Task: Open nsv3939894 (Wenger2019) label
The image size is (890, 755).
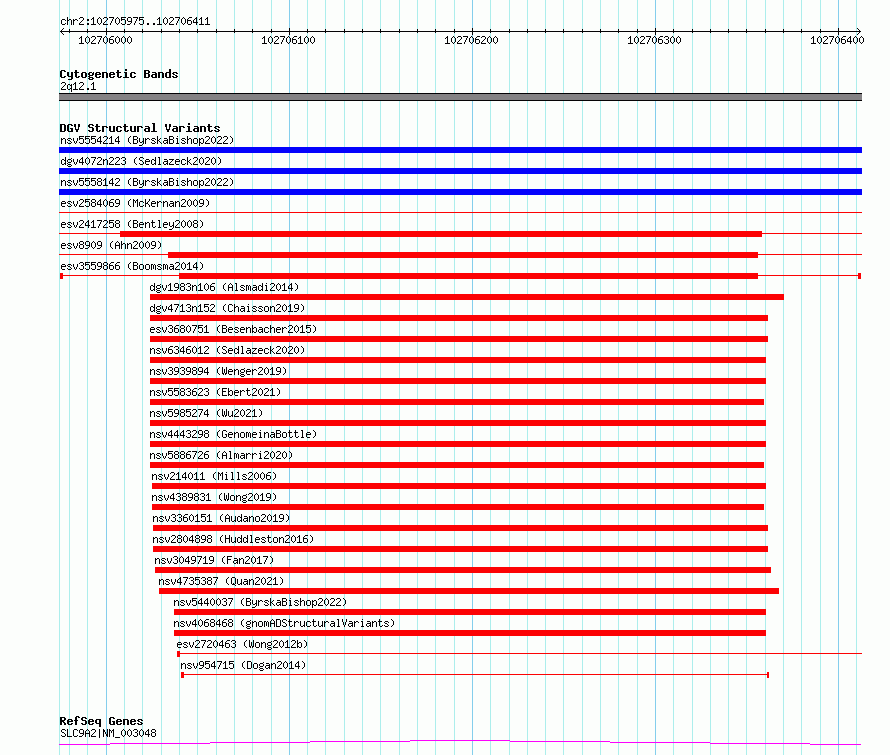Action: pos(219,371)
